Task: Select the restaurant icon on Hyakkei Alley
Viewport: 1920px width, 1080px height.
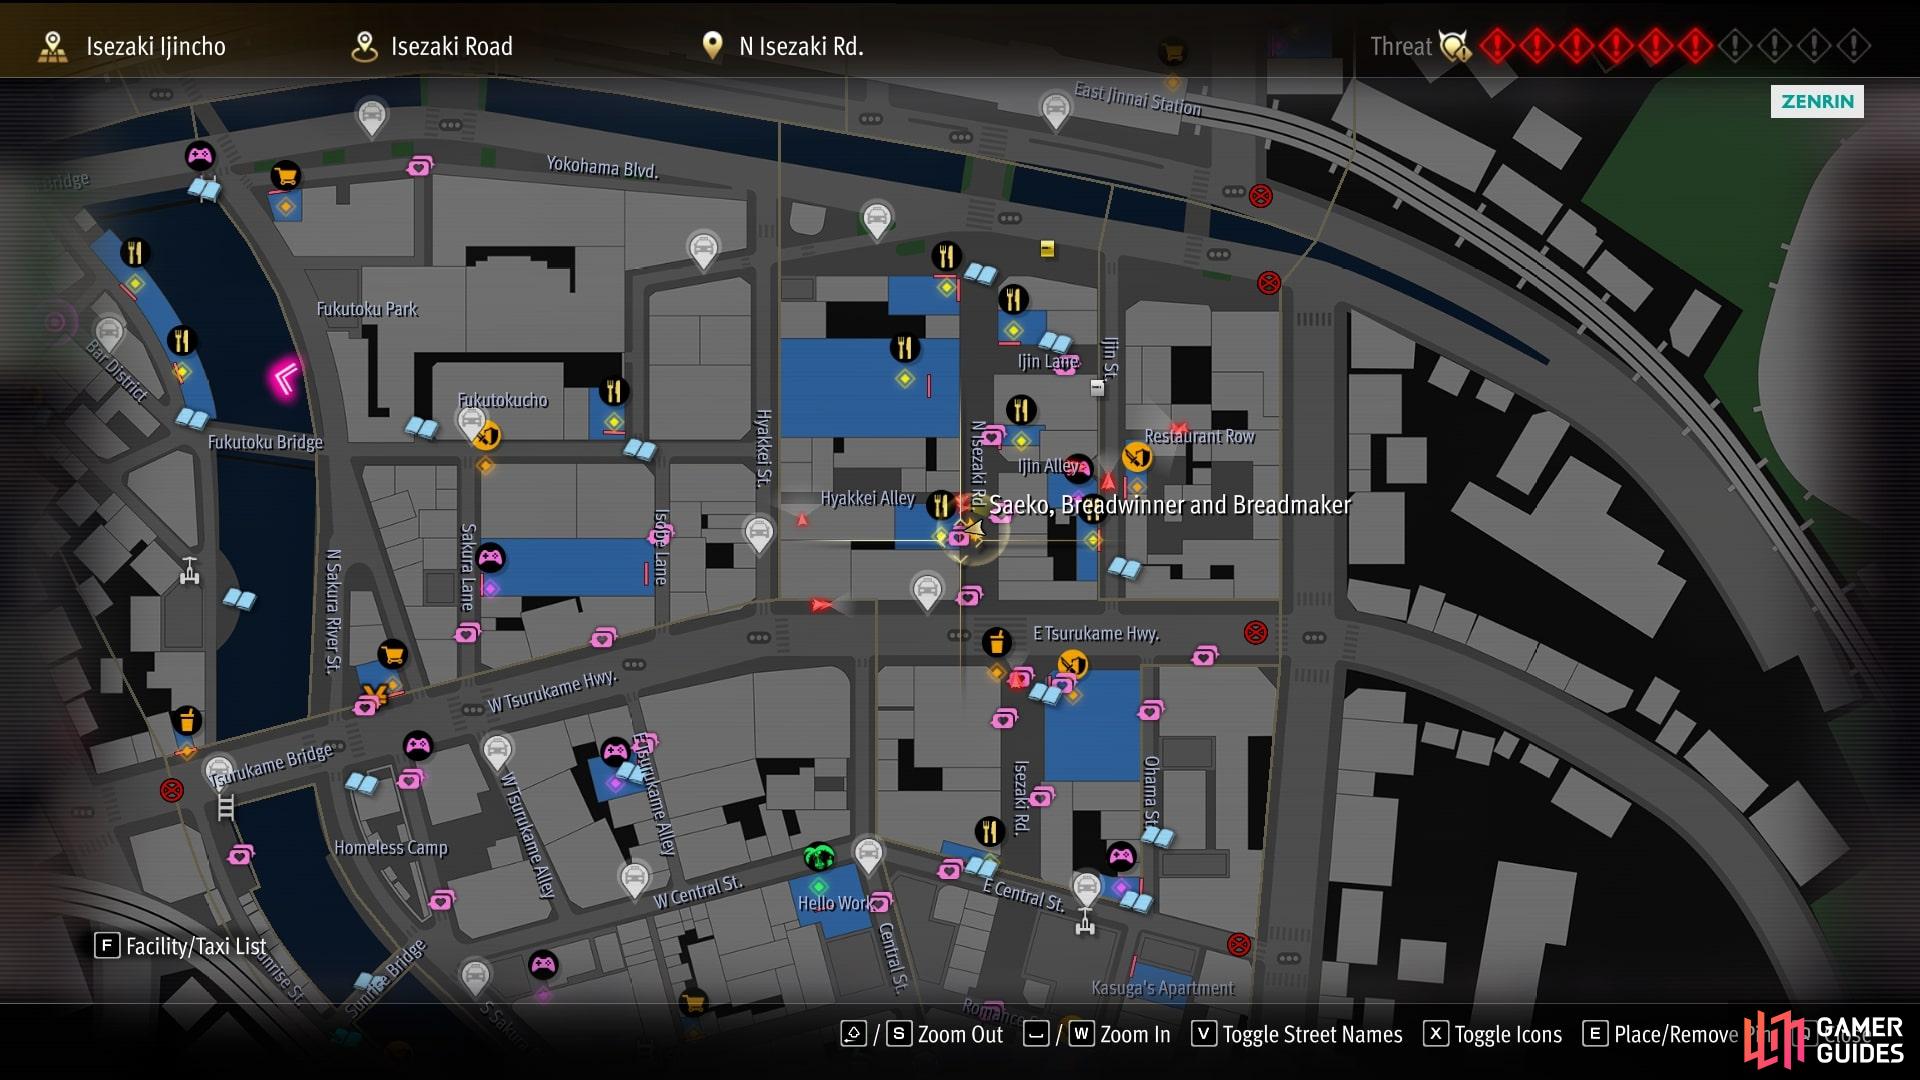Action: [x=940, y=505]
